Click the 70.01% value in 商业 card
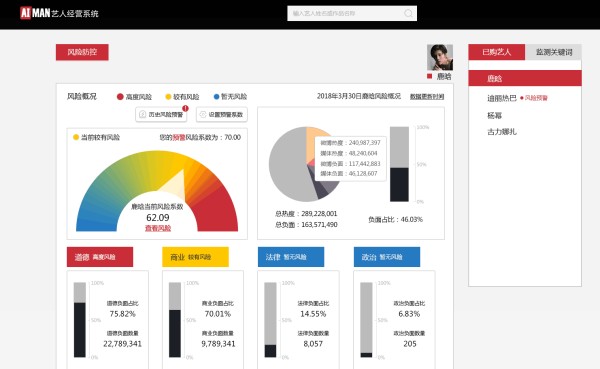The width and height of the screenshot is (600, 369). point(218,314)
